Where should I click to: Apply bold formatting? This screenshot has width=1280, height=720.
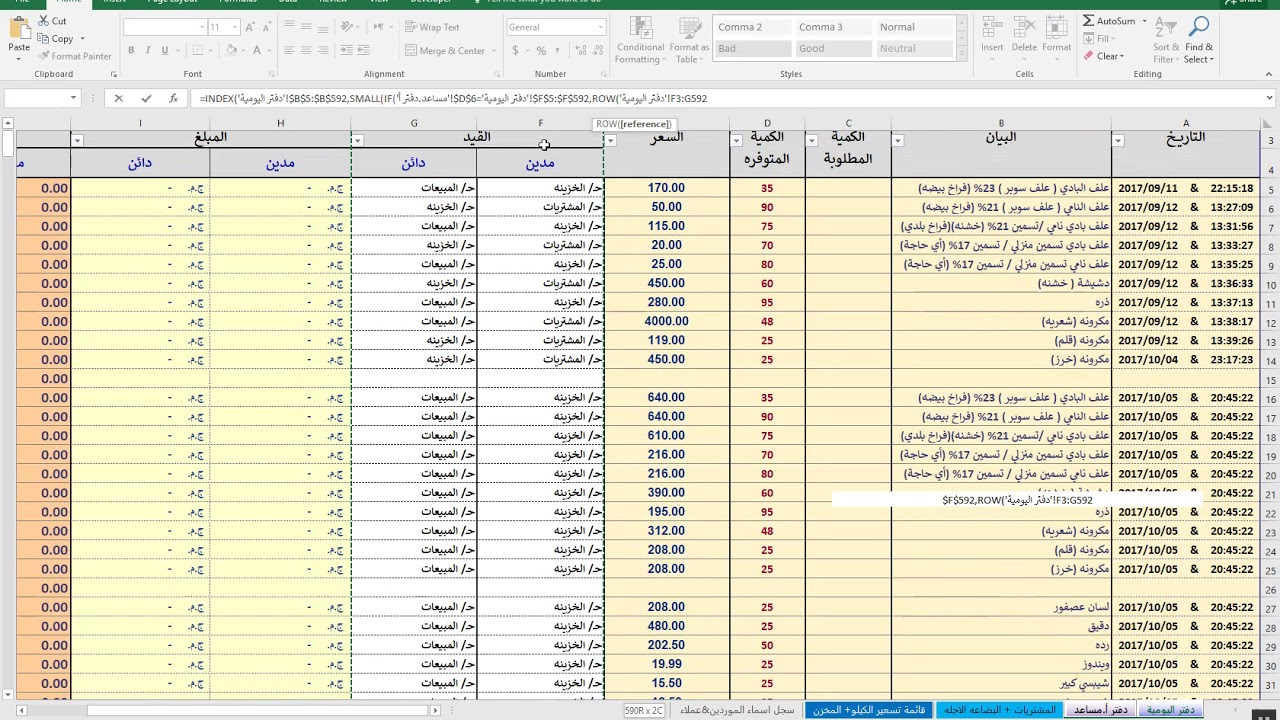(x=131, y=51)
